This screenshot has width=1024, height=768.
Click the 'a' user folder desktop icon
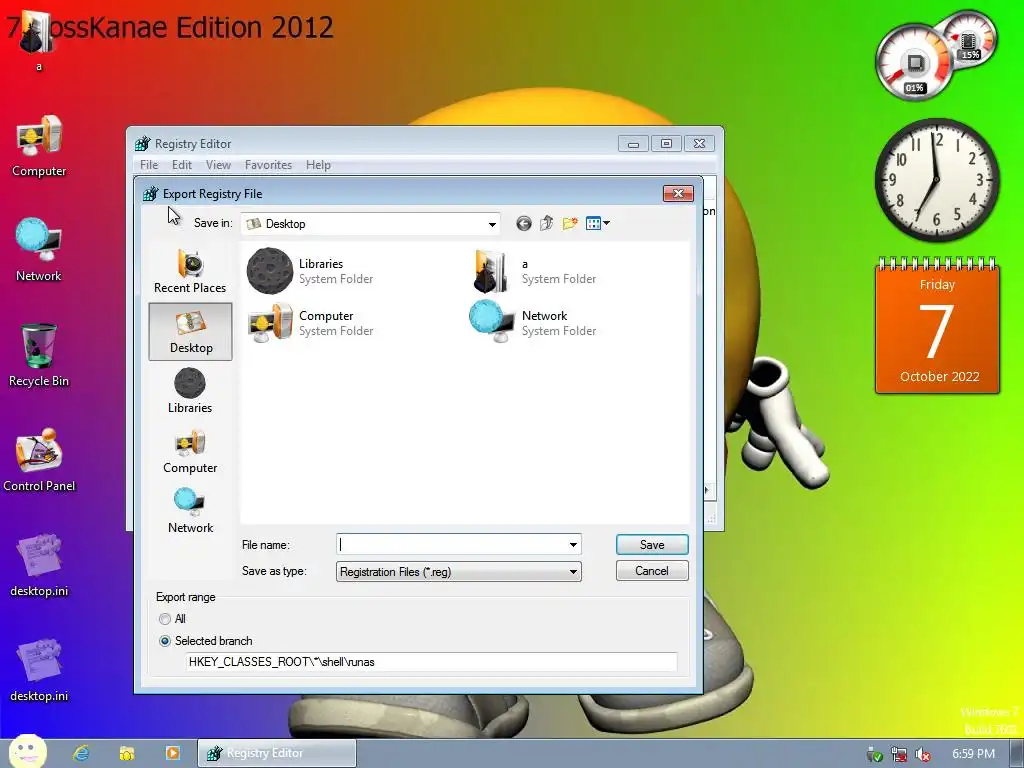pos(37,40)
